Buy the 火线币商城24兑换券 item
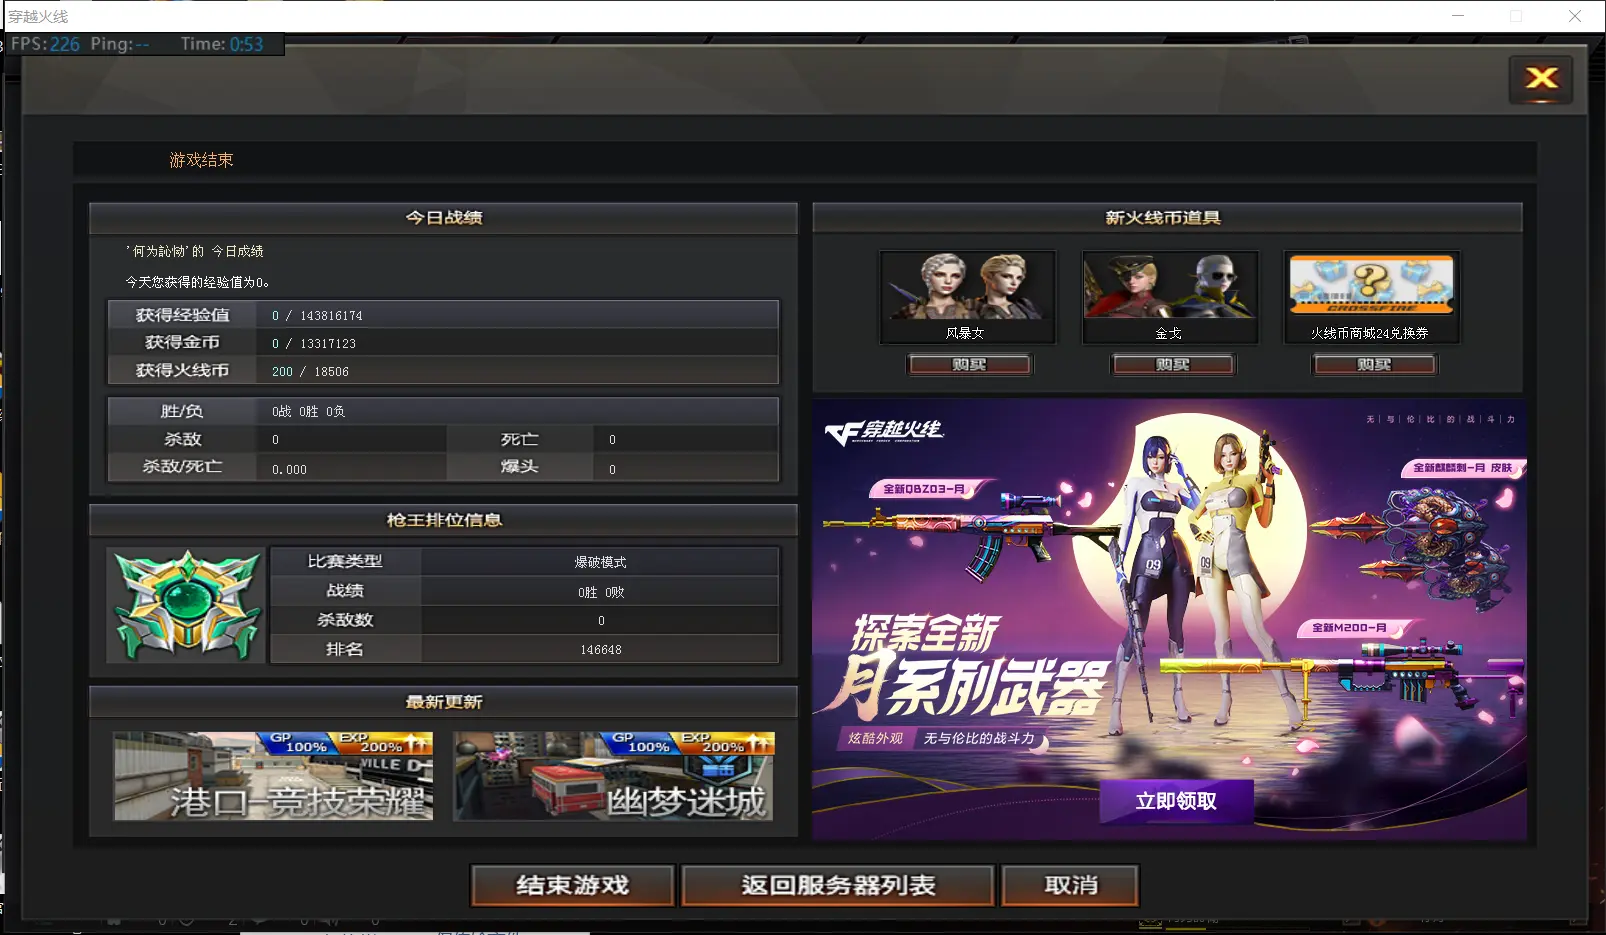This screenshot has height=935, width=1606. click(x=1374, y=365)
